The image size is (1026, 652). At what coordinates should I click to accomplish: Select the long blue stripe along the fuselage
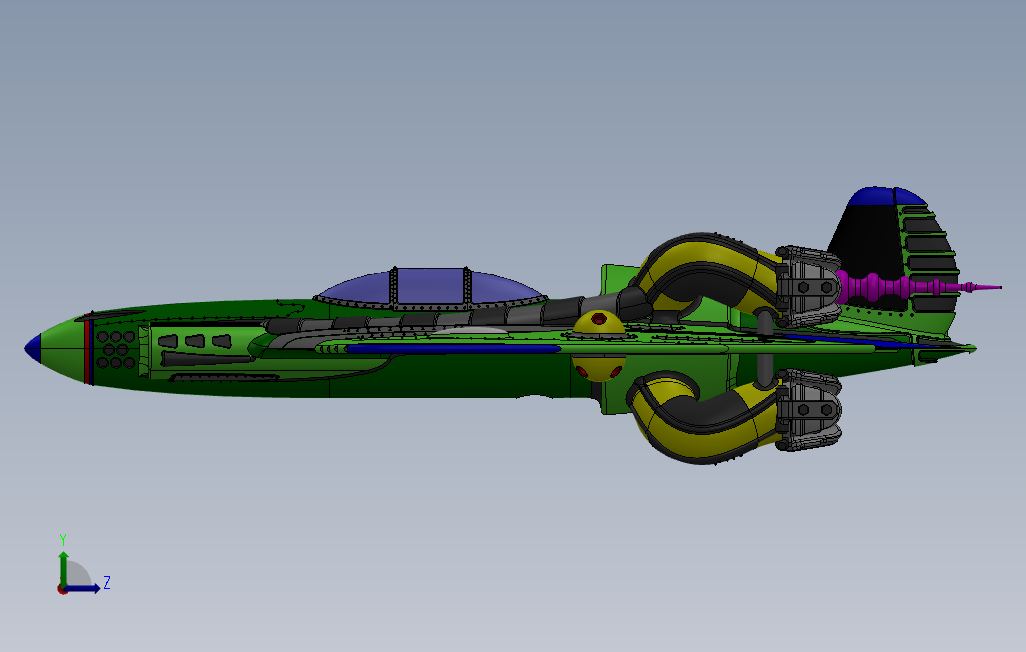(x=453, y=350)
